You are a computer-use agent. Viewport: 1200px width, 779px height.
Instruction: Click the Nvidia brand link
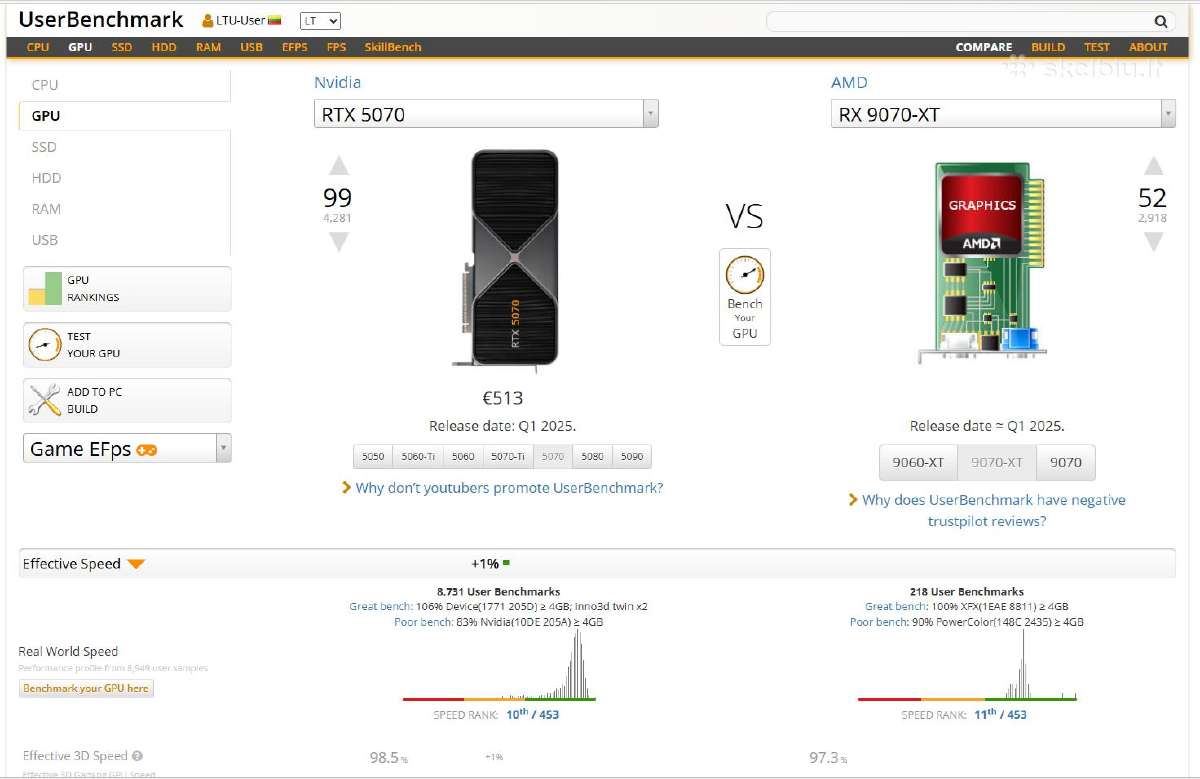pyautogui.click(x=337, y=82)
